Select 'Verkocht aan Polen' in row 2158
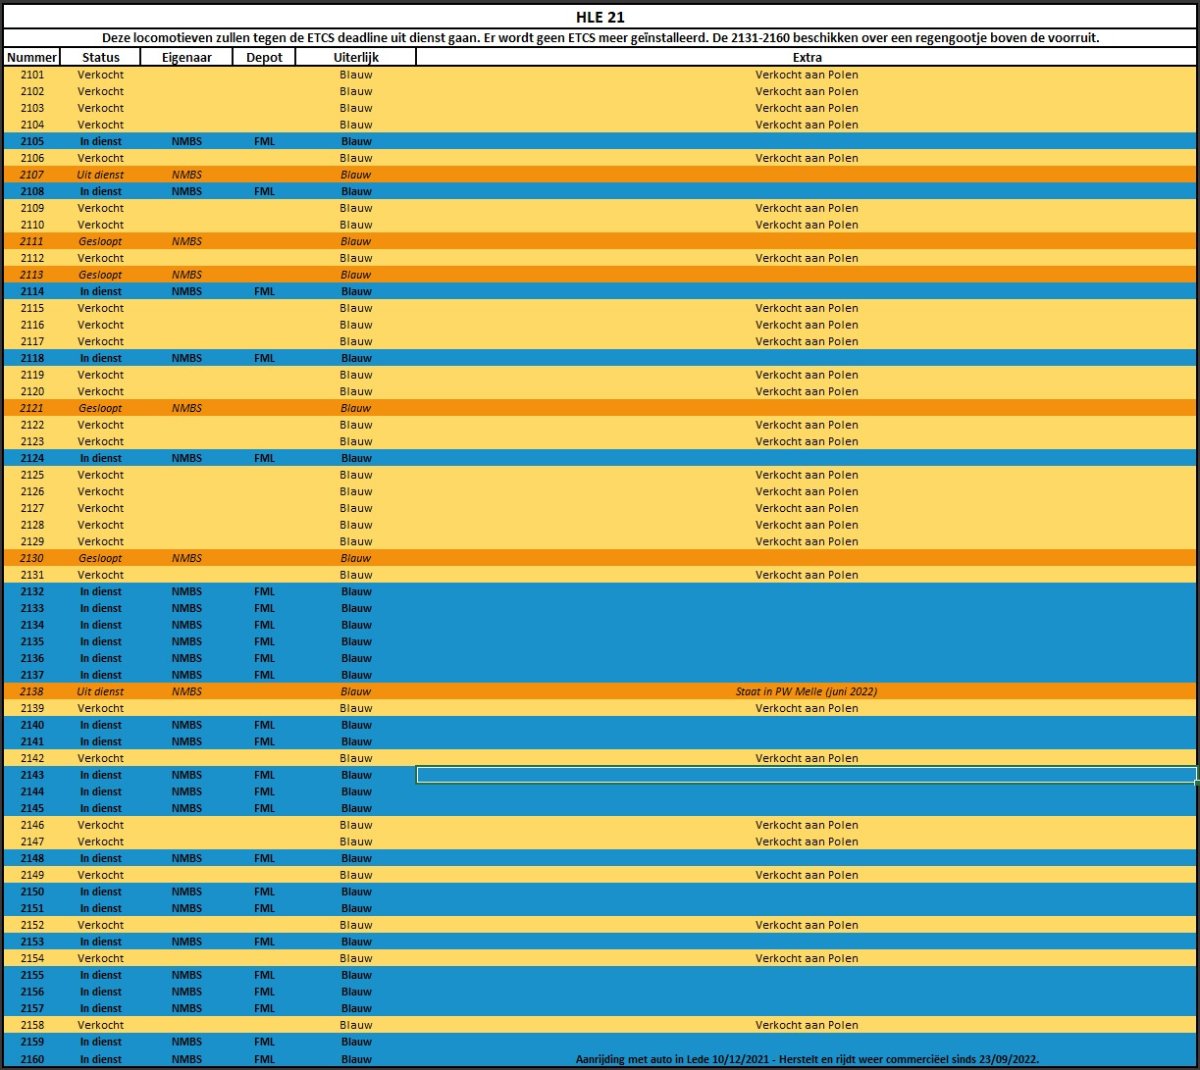 (806, 1025)
